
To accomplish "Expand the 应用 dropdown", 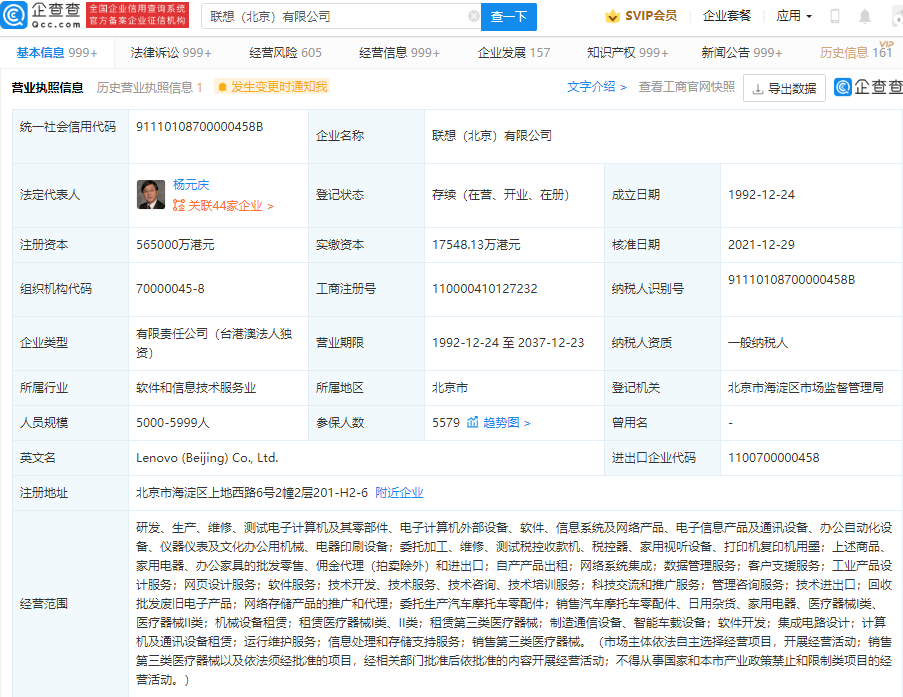I will pos(794,16).
